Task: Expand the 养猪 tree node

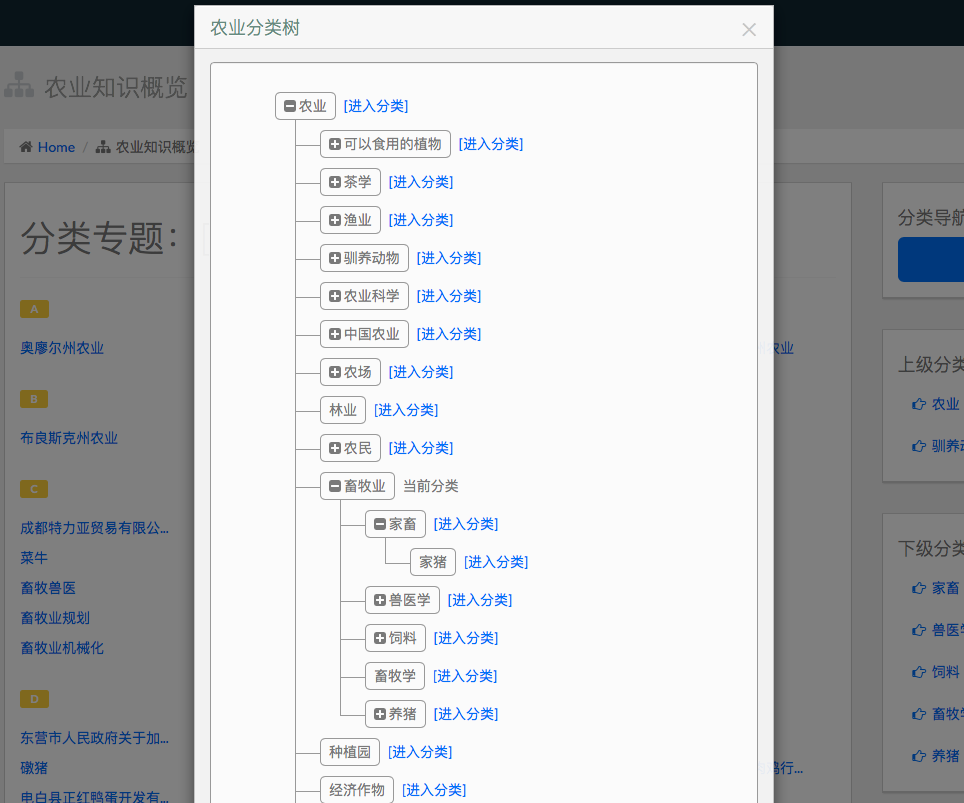Action: [x=380, y=714]
